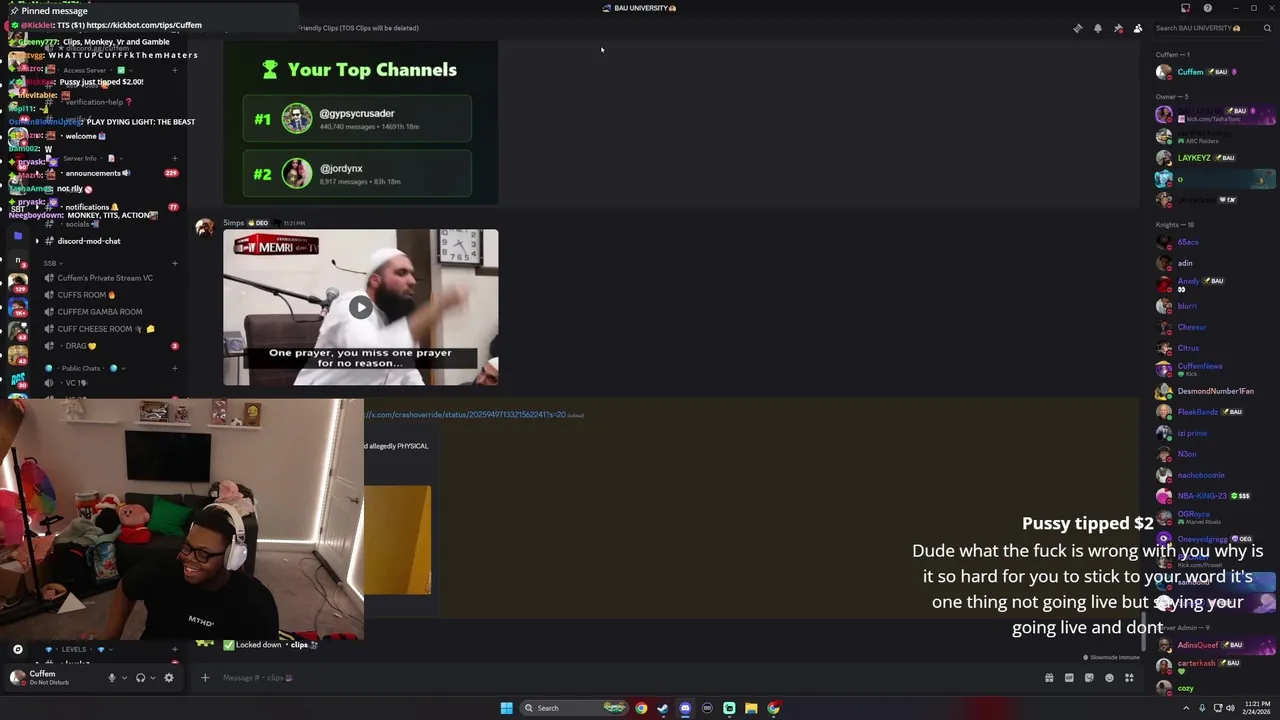Viewport: 1280px width, 720px height.
Task: Open notification settings bell in header
Action: tap(1097, 28)
